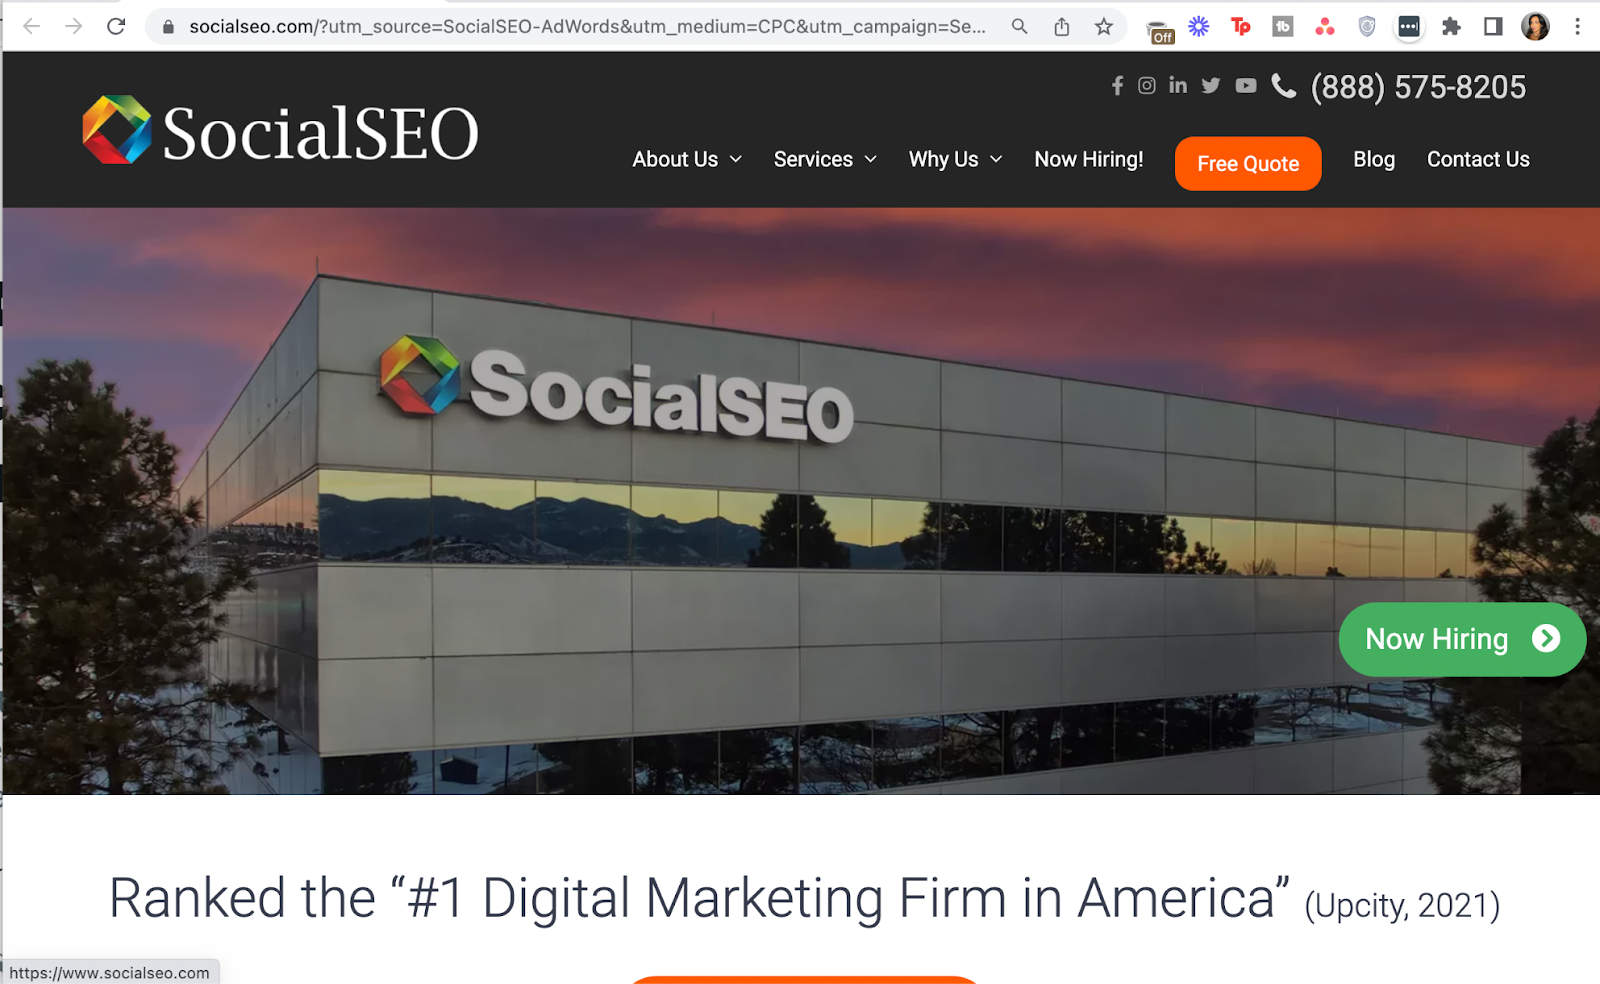
Task: Click the green Now Hiring button
Action: pyautogui.click(x=1462, y=639)
